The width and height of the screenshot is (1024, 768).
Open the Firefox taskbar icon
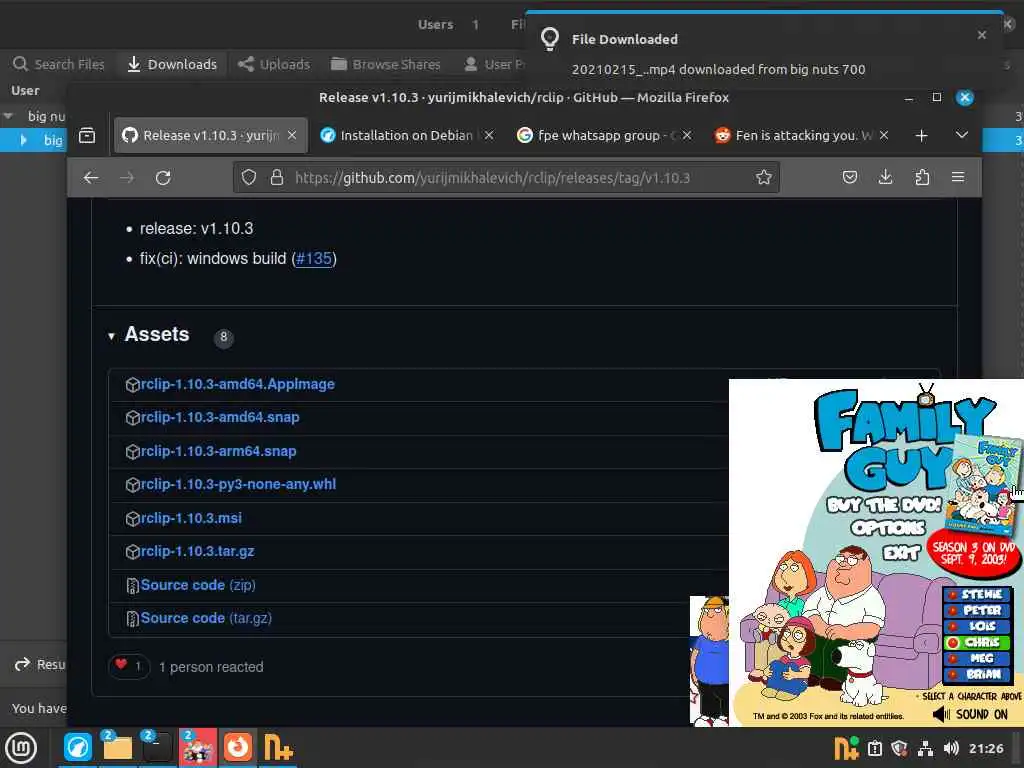click(x=238, y=747)
